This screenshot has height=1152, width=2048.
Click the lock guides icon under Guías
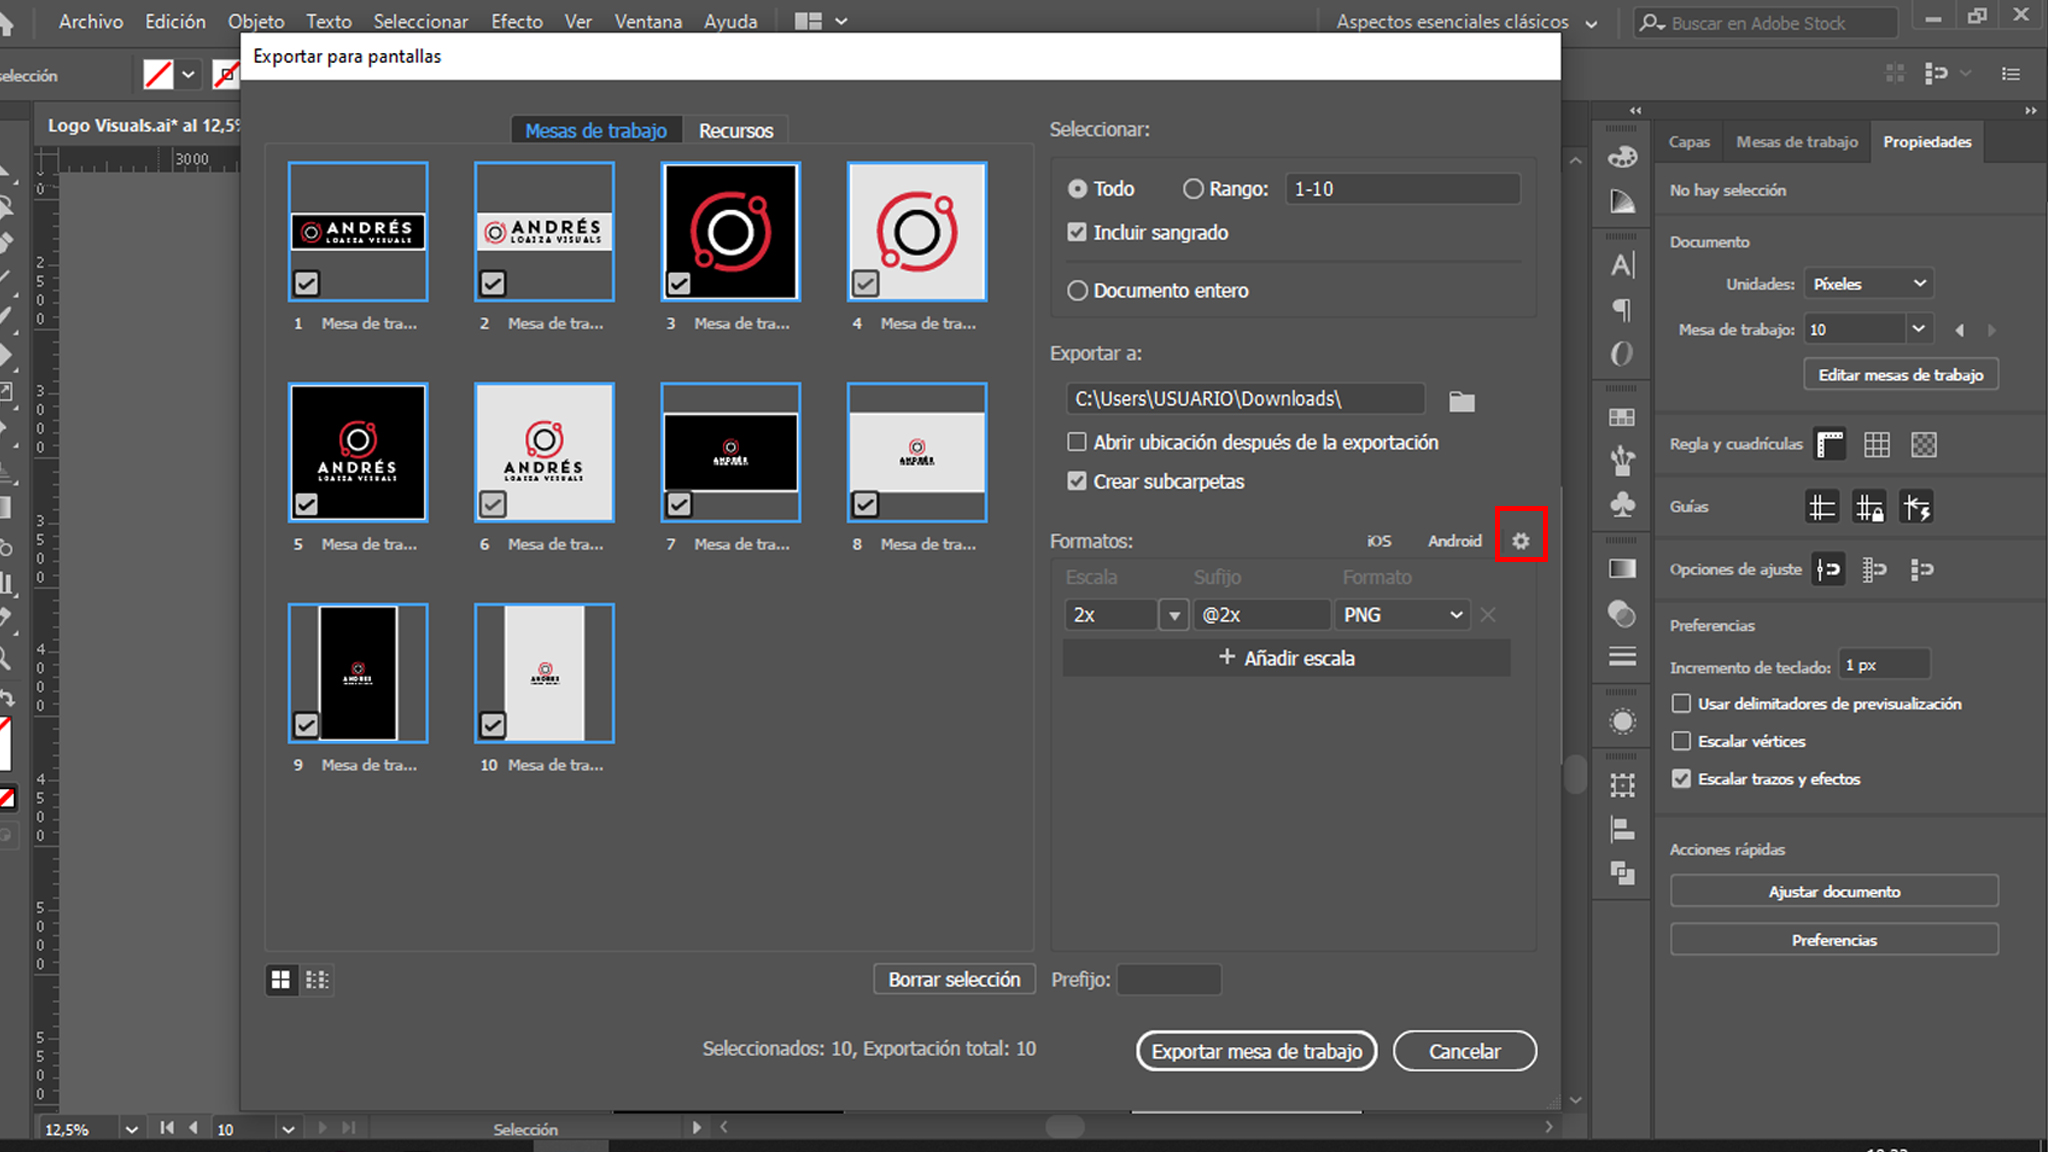1869,507
